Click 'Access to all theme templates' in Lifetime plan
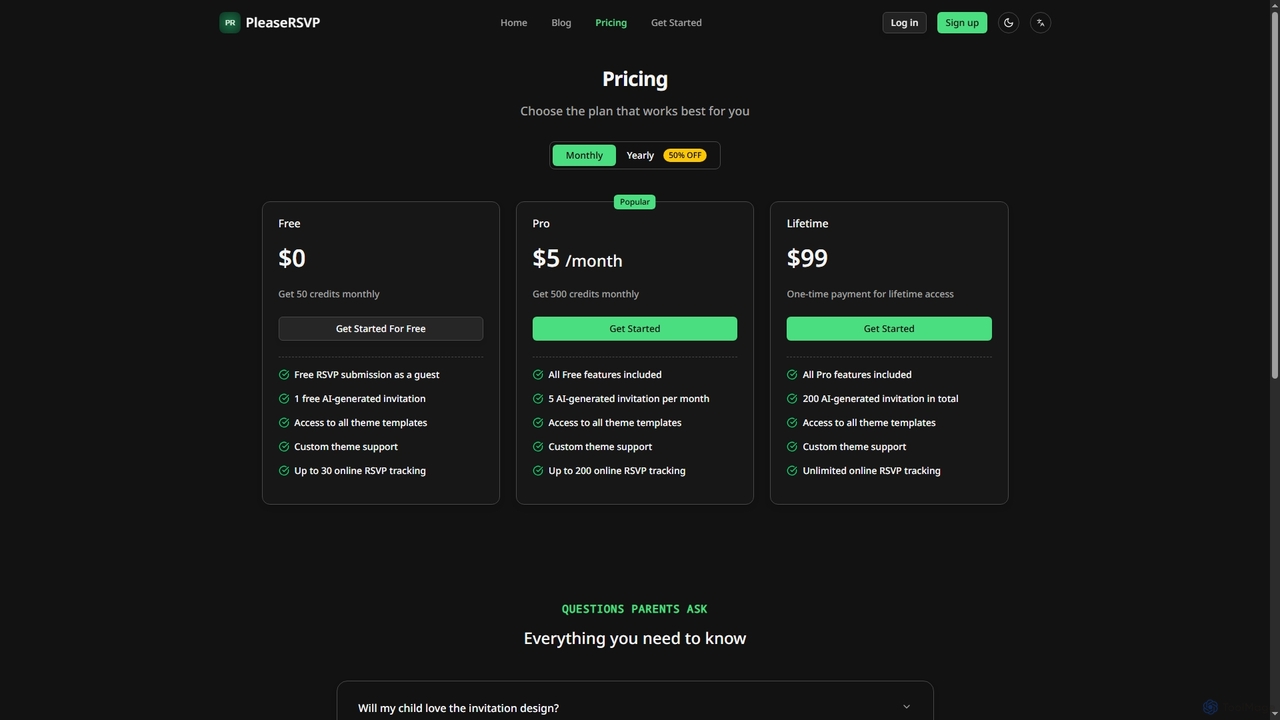The image size is (1280, 720). point(869,422)
